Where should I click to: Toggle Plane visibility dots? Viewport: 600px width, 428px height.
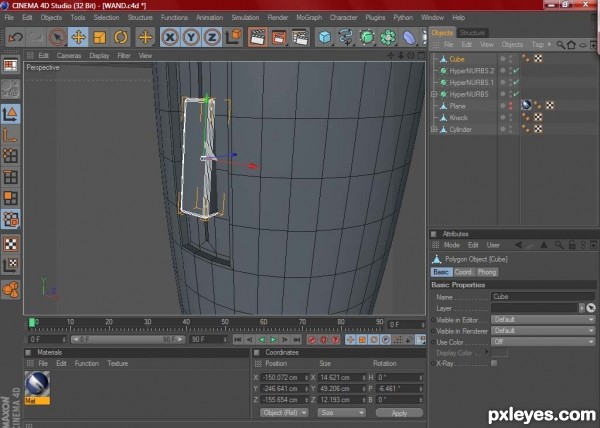510,106
